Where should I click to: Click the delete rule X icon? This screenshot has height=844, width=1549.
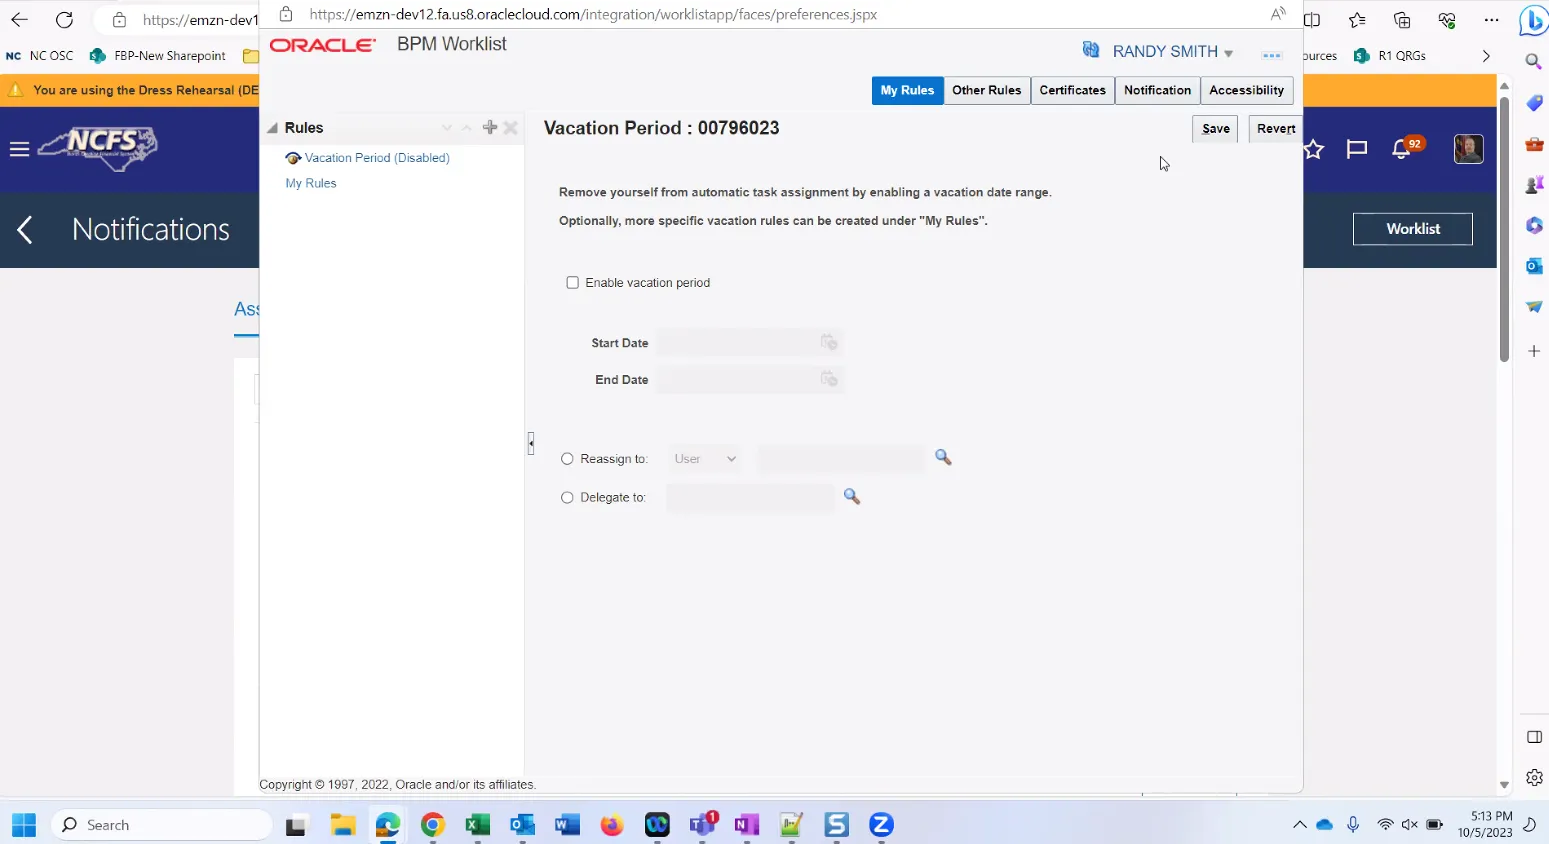pyautogui.click(x=511, y=127)
